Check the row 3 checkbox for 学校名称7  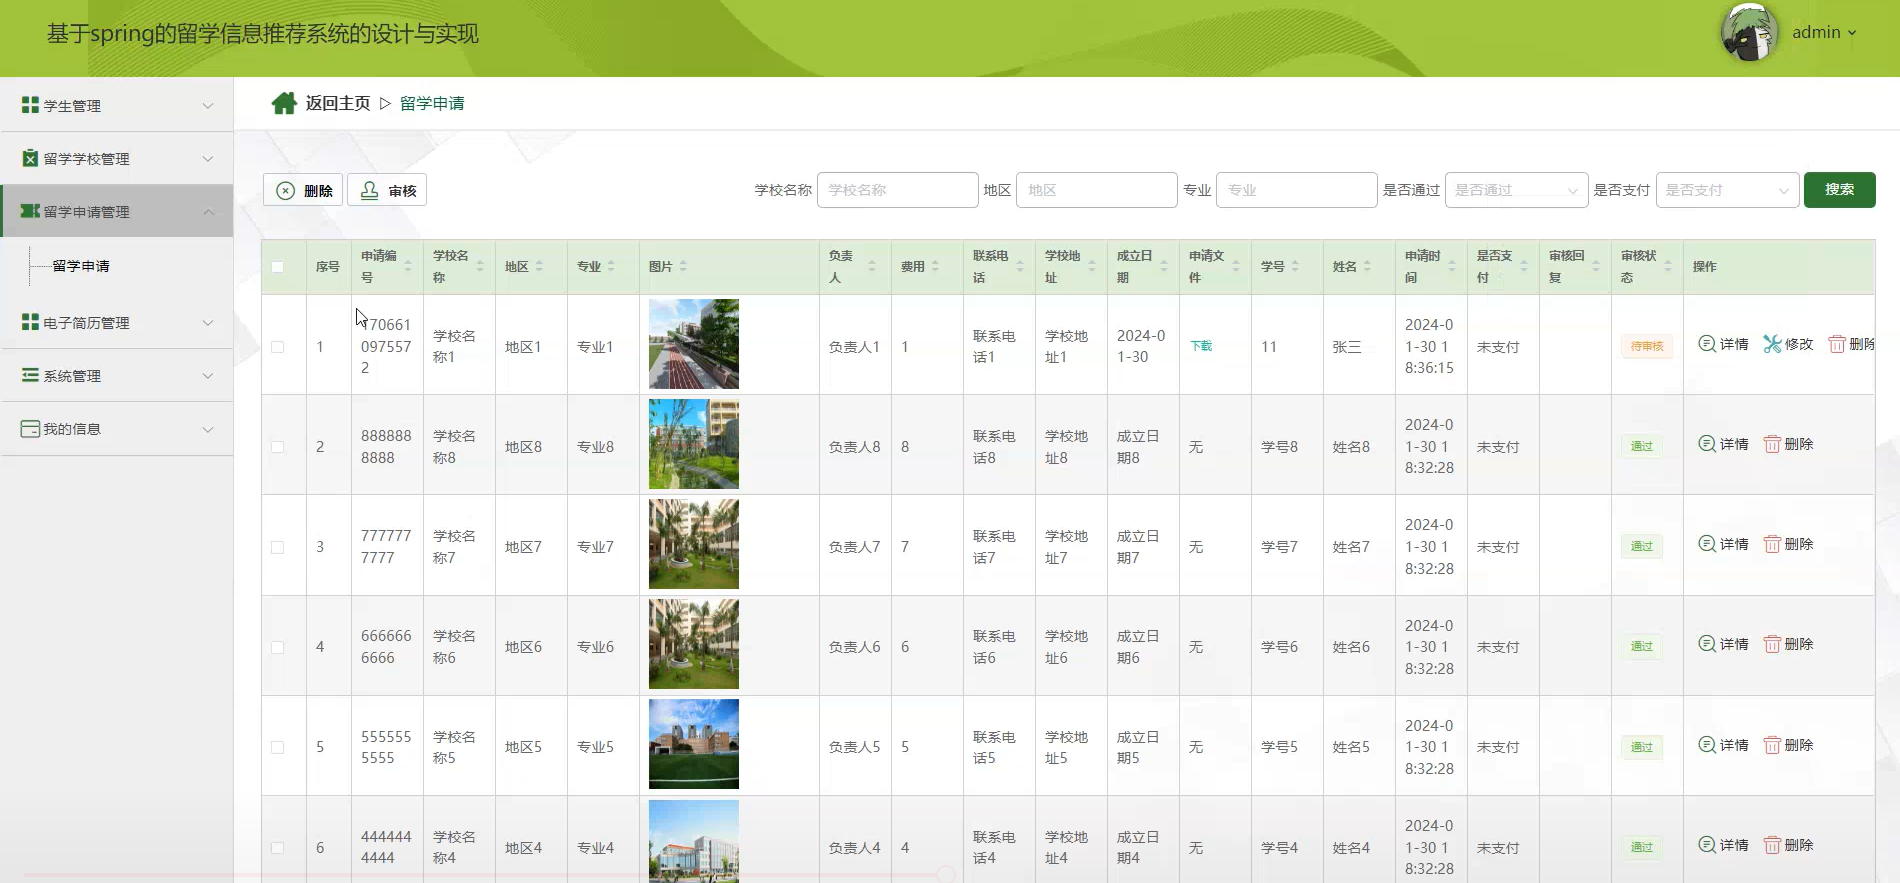[277, 547]
